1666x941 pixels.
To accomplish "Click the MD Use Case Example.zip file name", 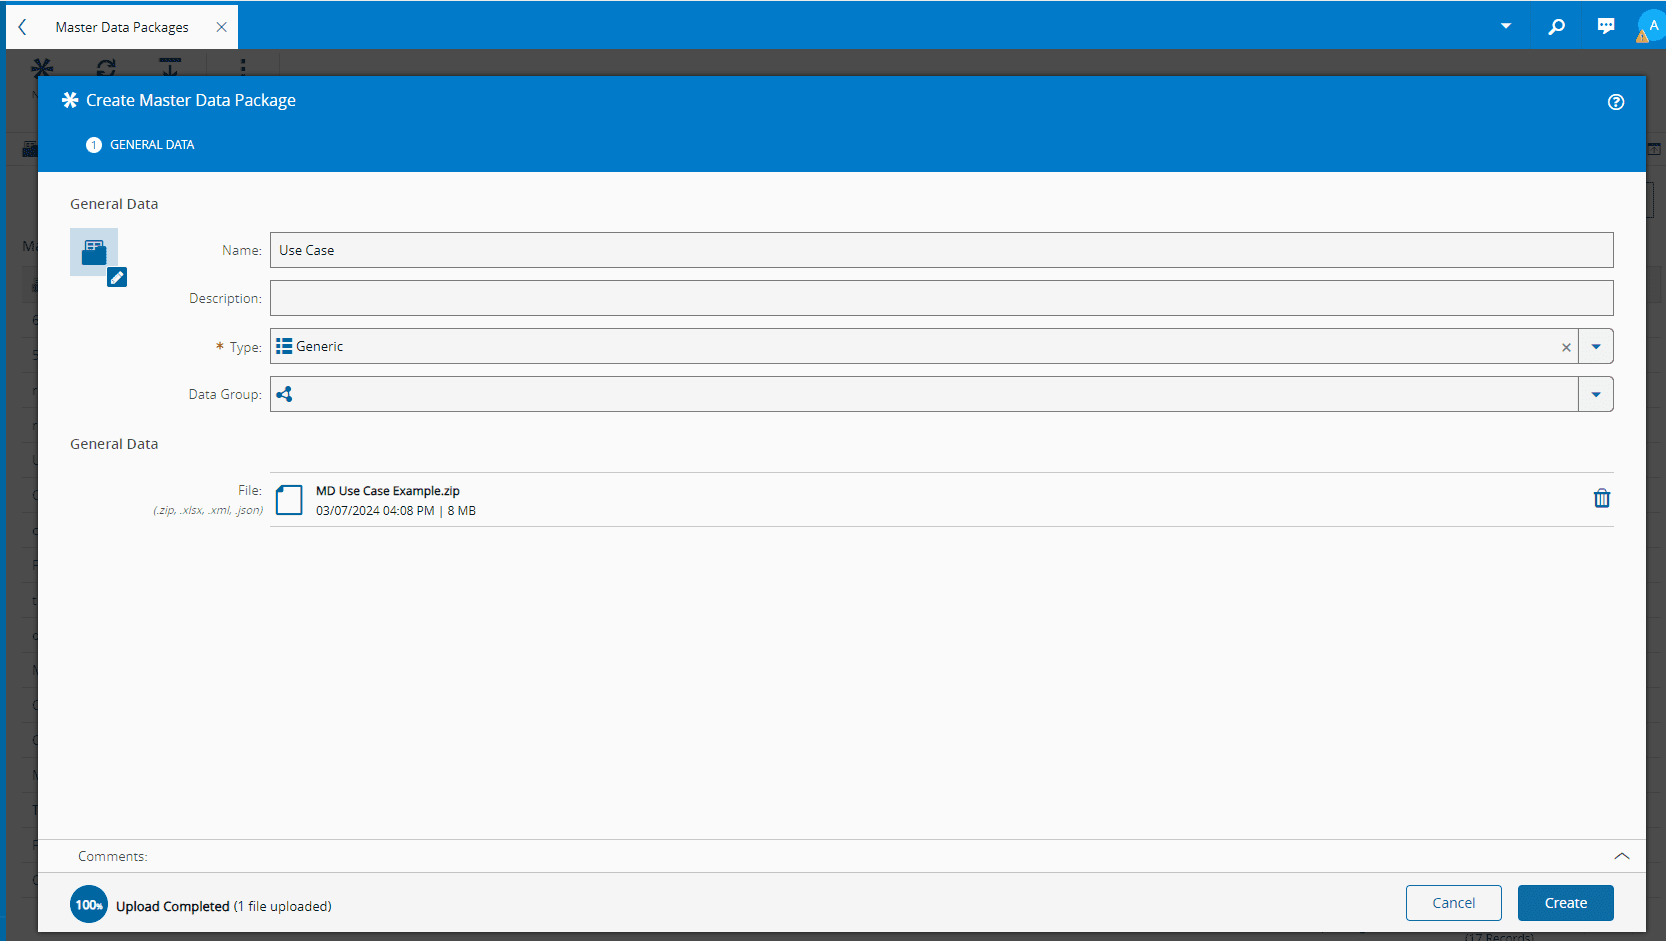I will (x=388, y=491).
